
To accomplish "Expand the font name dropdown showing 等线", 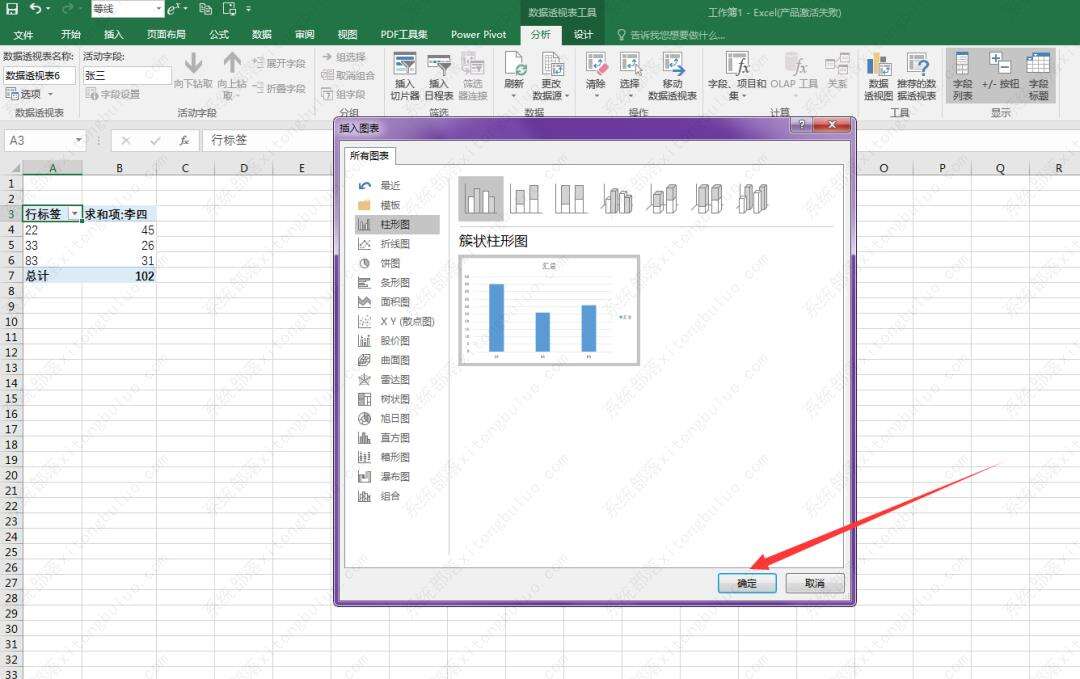I will coord(158,9).
